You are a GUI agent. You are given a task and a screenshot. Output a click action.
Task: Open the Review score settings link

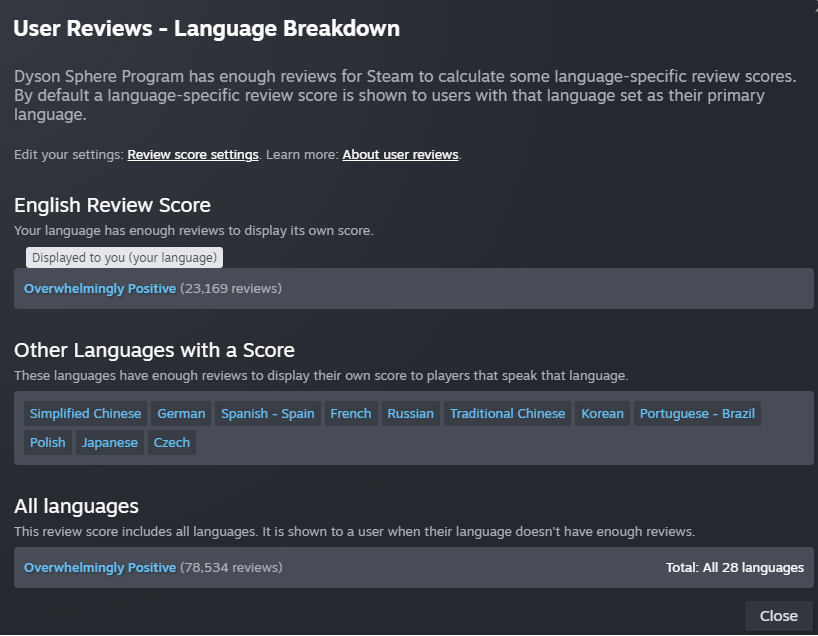[x=193, y=155]
